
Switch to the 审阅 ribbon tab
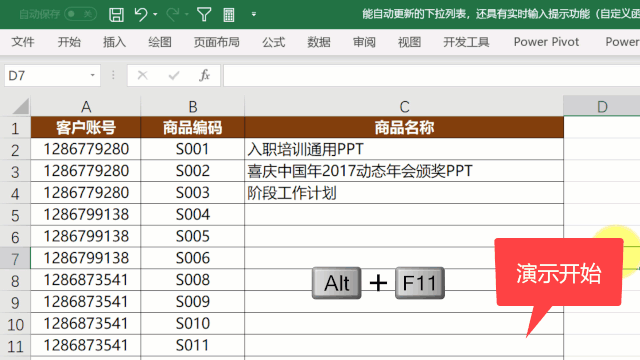[x=364, y=42]
